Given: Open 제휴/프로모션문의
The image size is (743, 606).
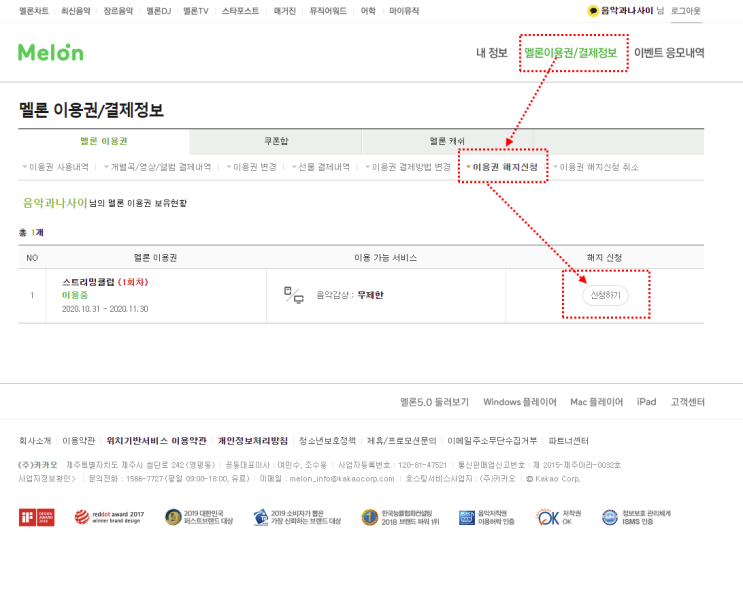Looking at the screenshot, I should (401, 441).
